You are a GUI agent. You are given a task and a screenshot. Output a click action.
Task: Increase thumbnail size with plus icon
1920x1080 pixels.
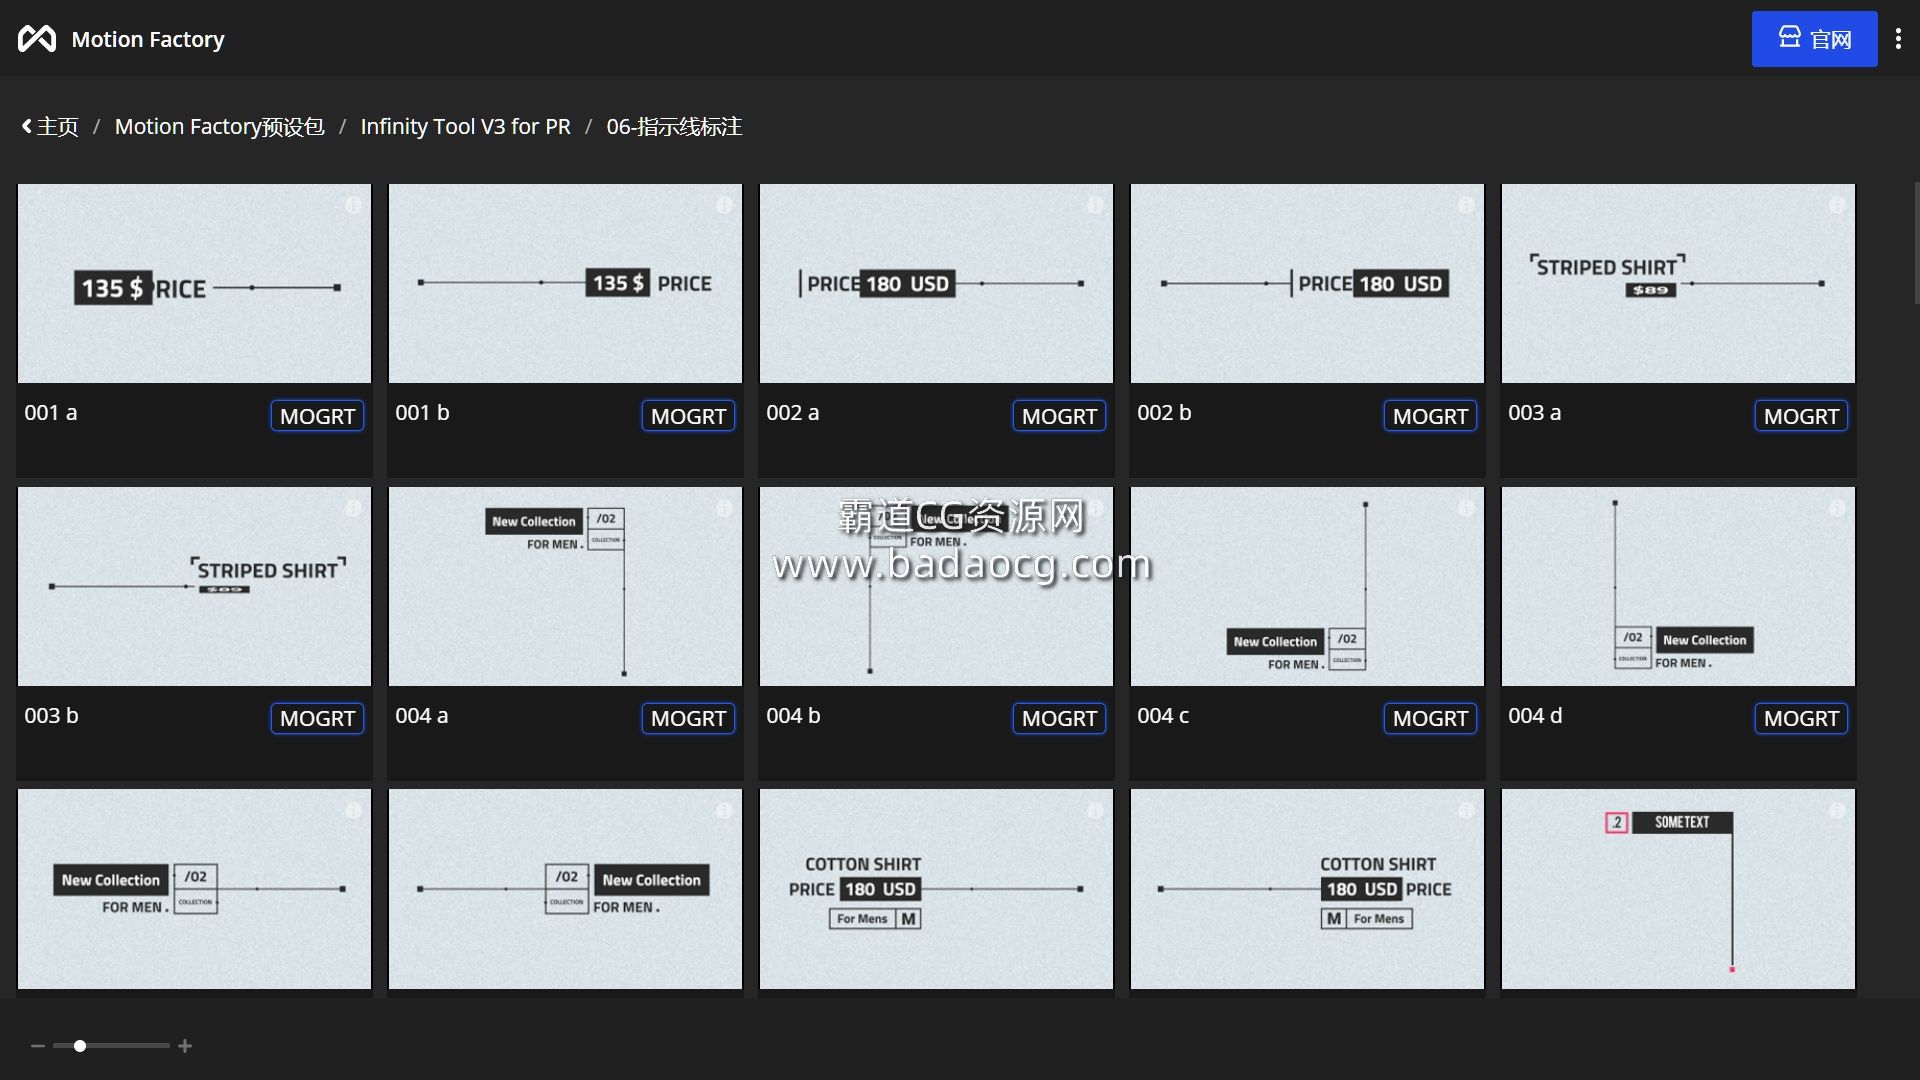tap(185, 1046)
